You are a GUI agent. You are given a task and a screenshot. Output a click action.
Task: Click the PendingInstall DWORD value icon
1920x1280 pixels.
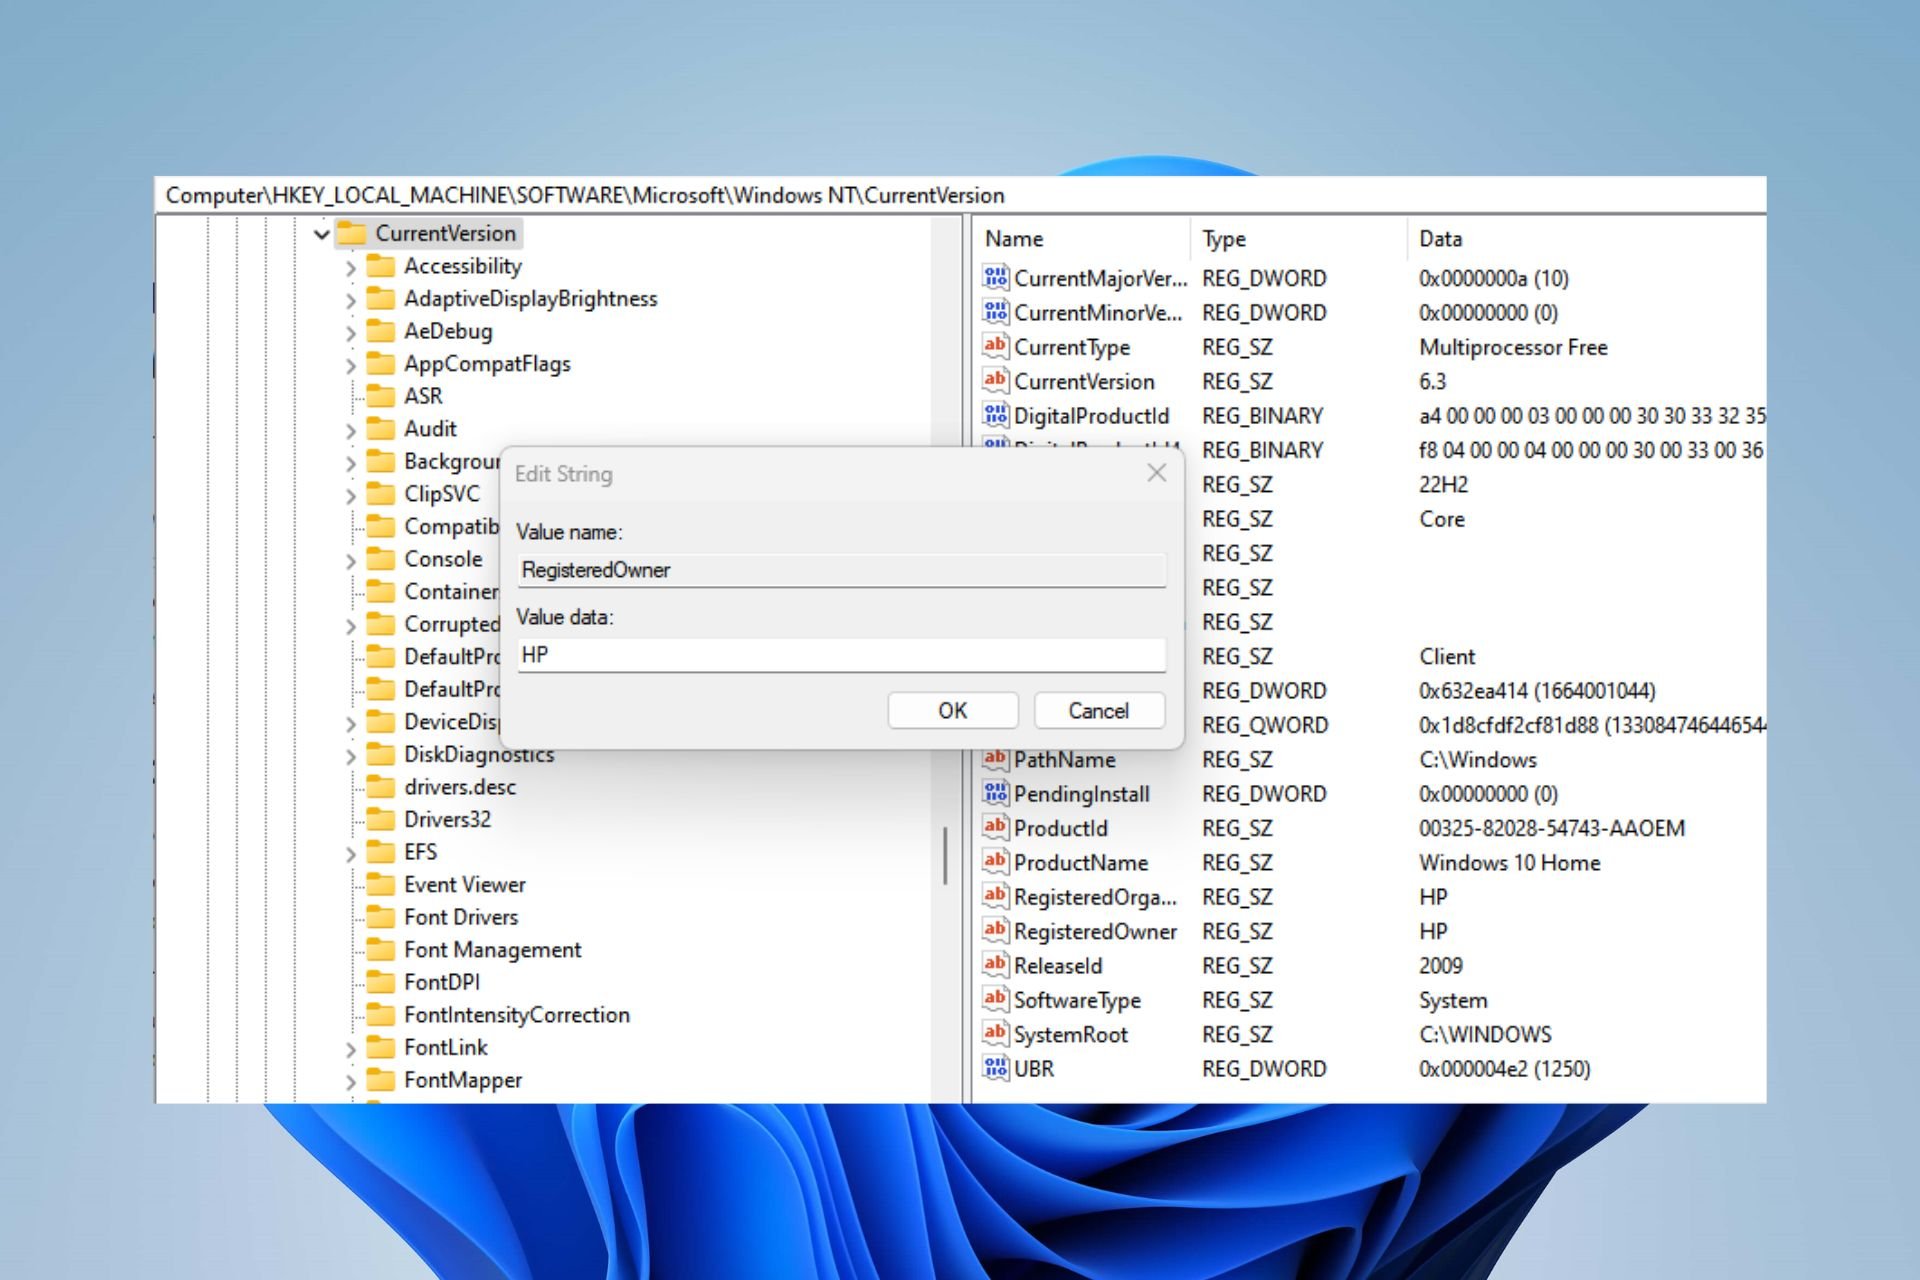pyautogui.click(x=995, y=793)
